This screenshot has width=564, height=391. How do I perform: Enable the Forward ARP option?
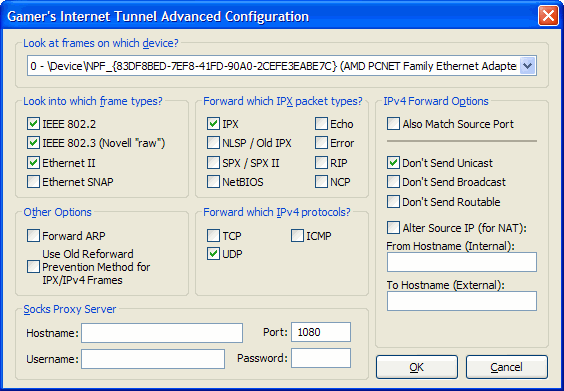33,236
